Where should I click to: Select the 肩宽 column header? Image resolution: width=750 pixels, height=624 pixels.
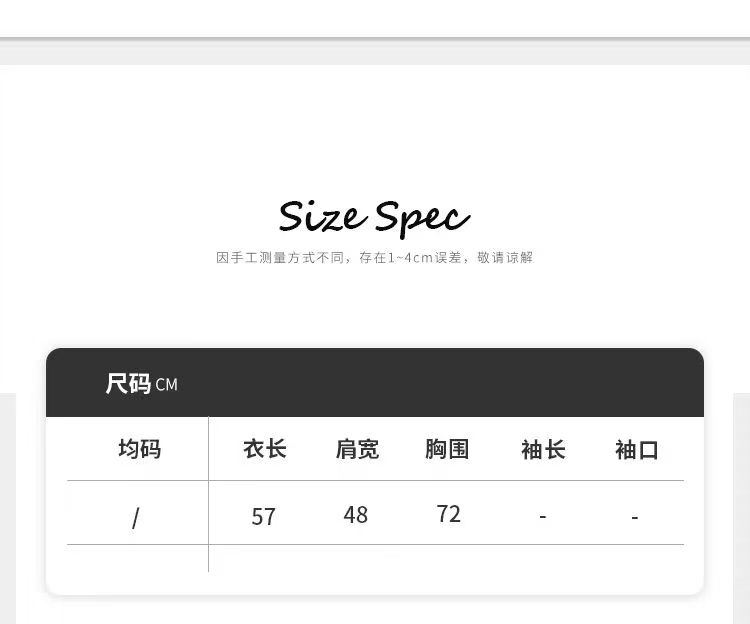click(x=357, y=450)
